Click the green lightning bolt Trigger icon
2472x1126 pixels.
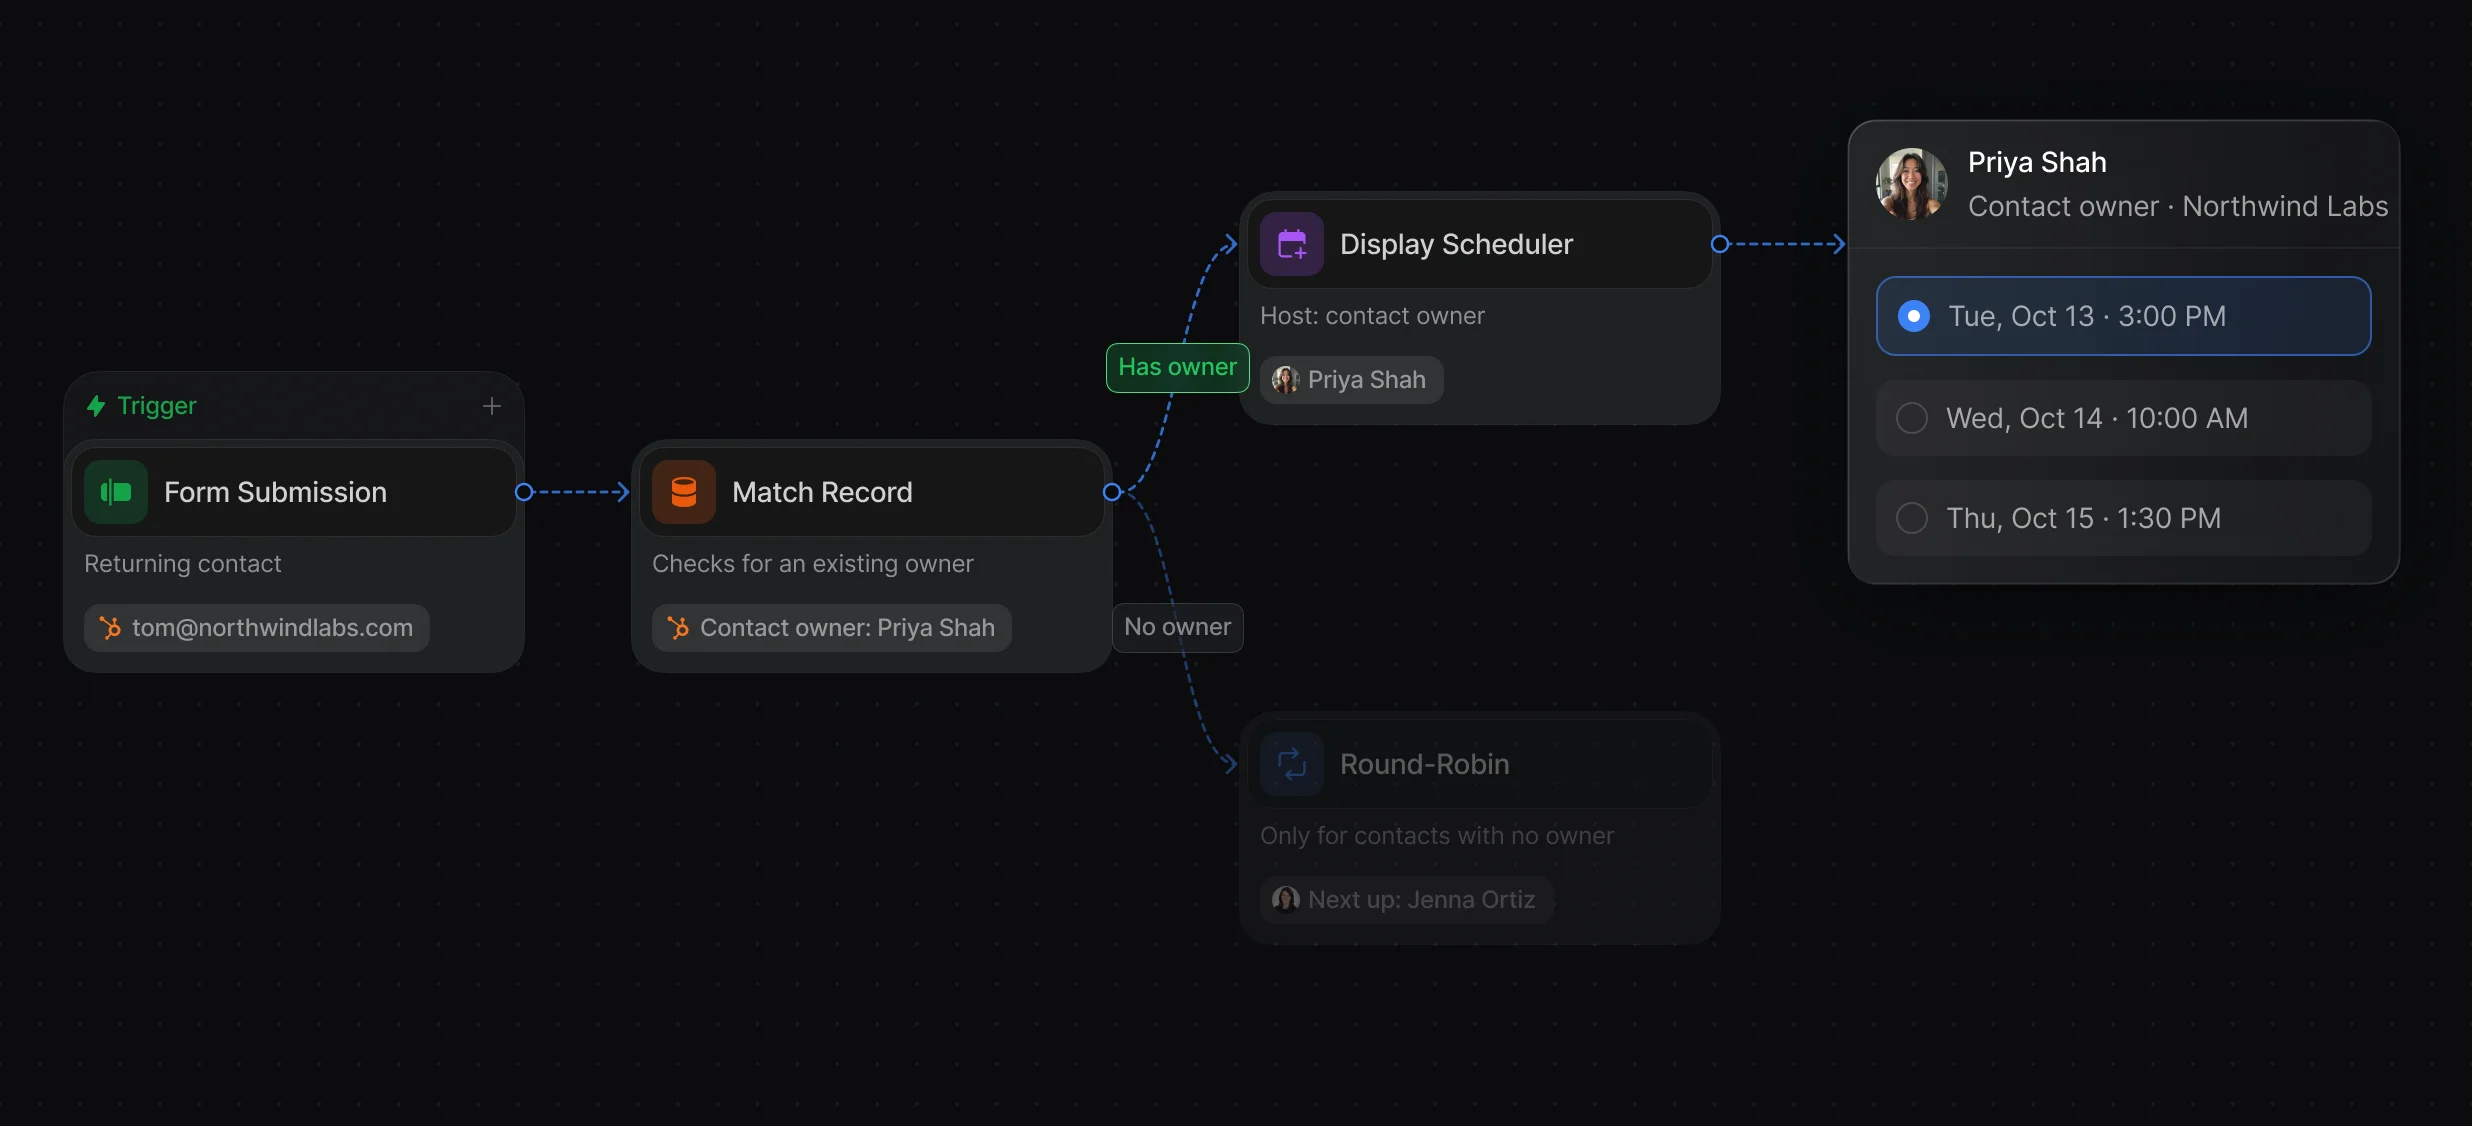tap(96, 406)
